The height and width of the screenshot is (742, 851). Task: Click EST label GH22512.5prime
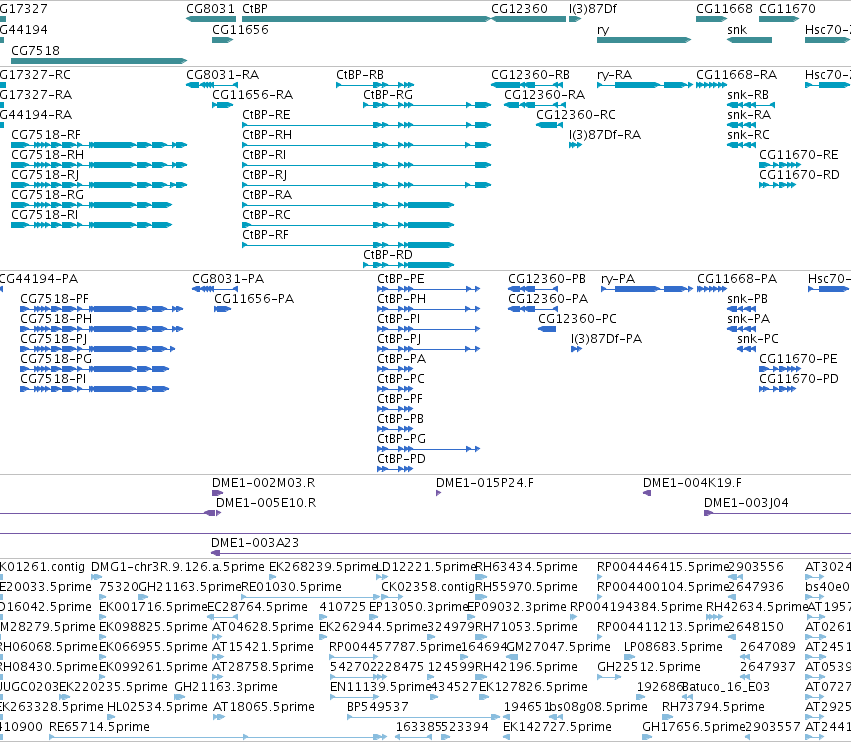pos(649,667)
